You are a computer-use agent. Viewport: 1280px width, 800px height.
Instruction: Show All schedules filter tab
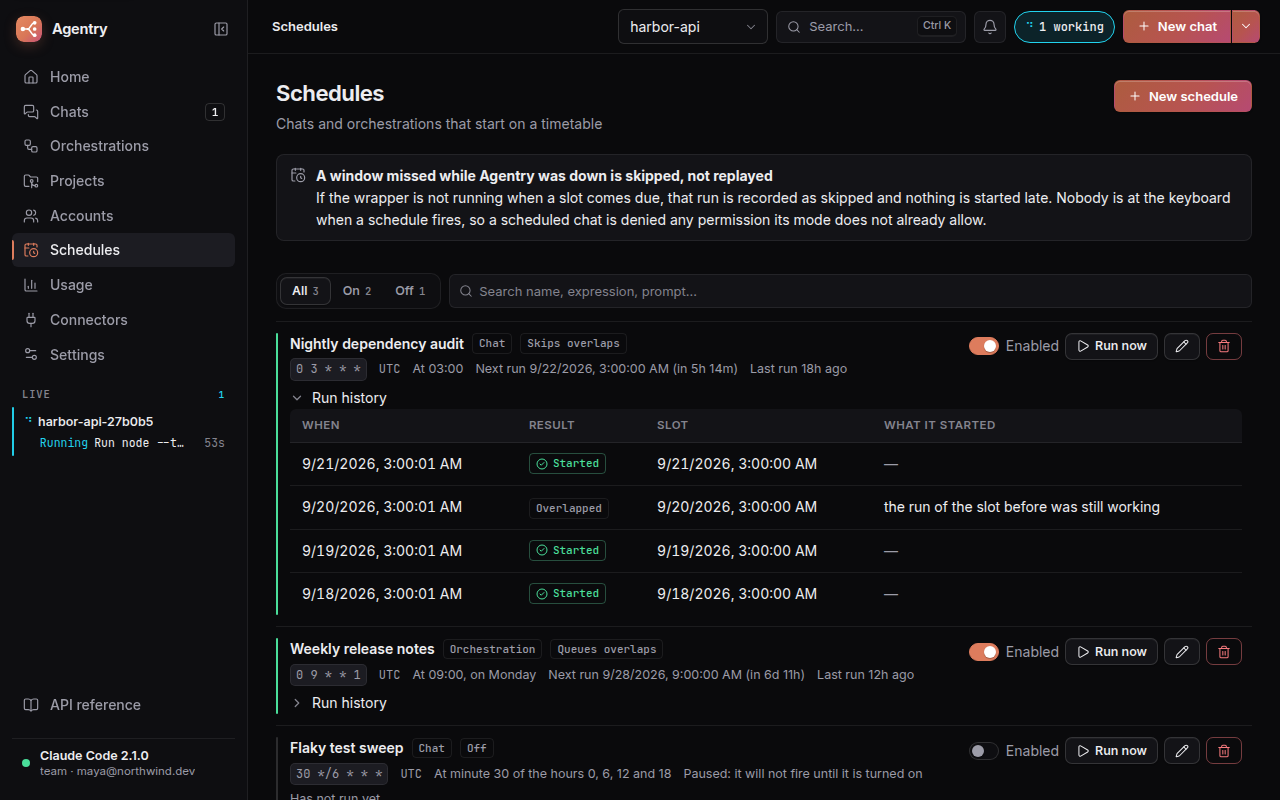[x=305, y=291]
